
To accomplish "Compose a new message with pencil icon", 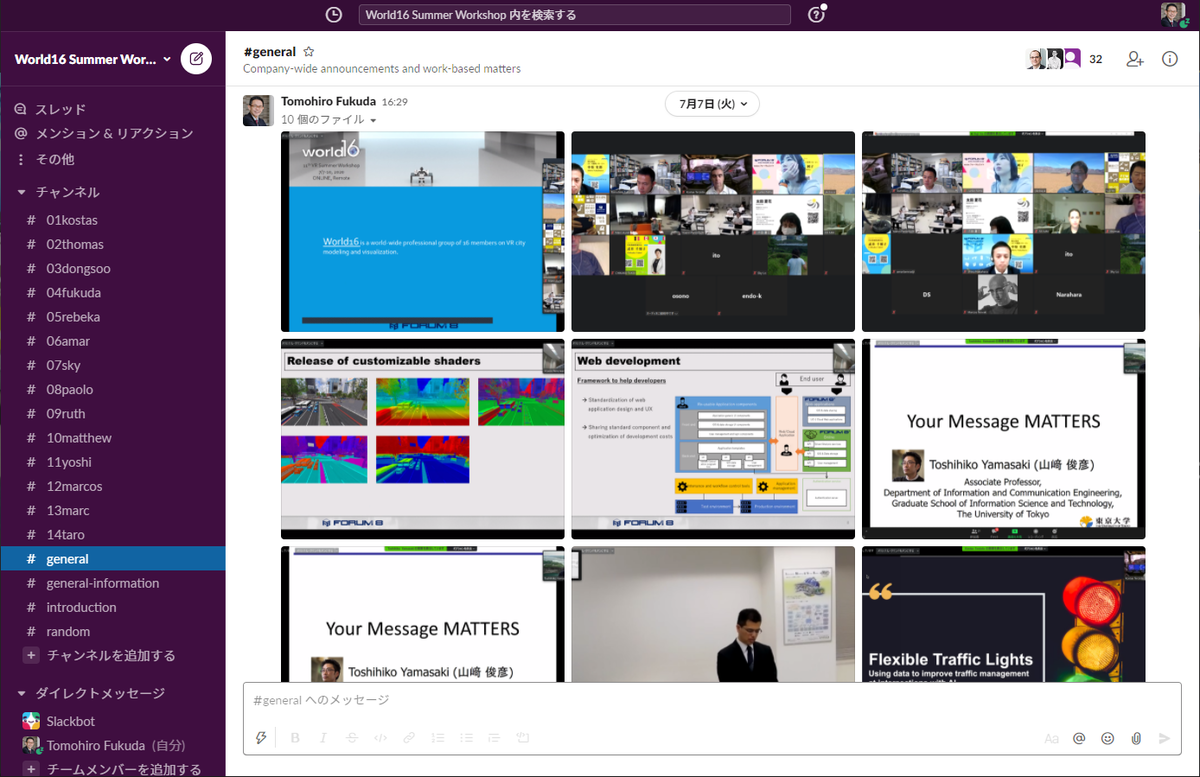I will coord(196,59).
